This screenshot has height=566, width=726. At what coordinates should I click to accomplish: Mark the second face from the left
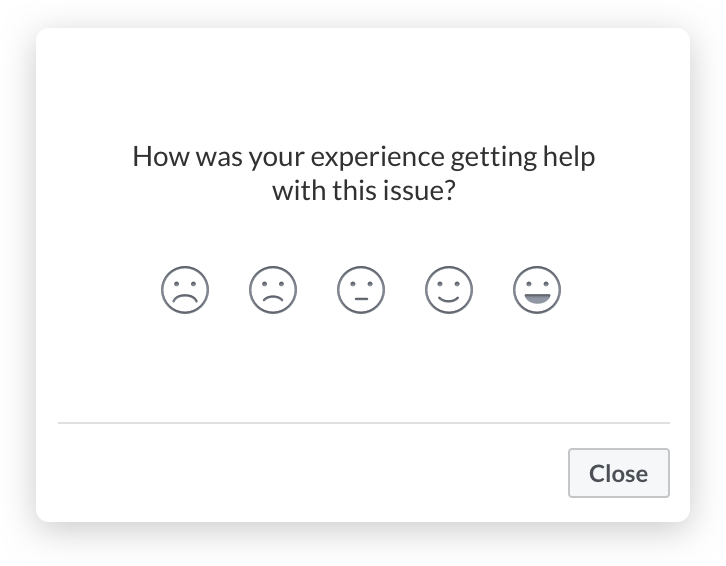(273, 290)
